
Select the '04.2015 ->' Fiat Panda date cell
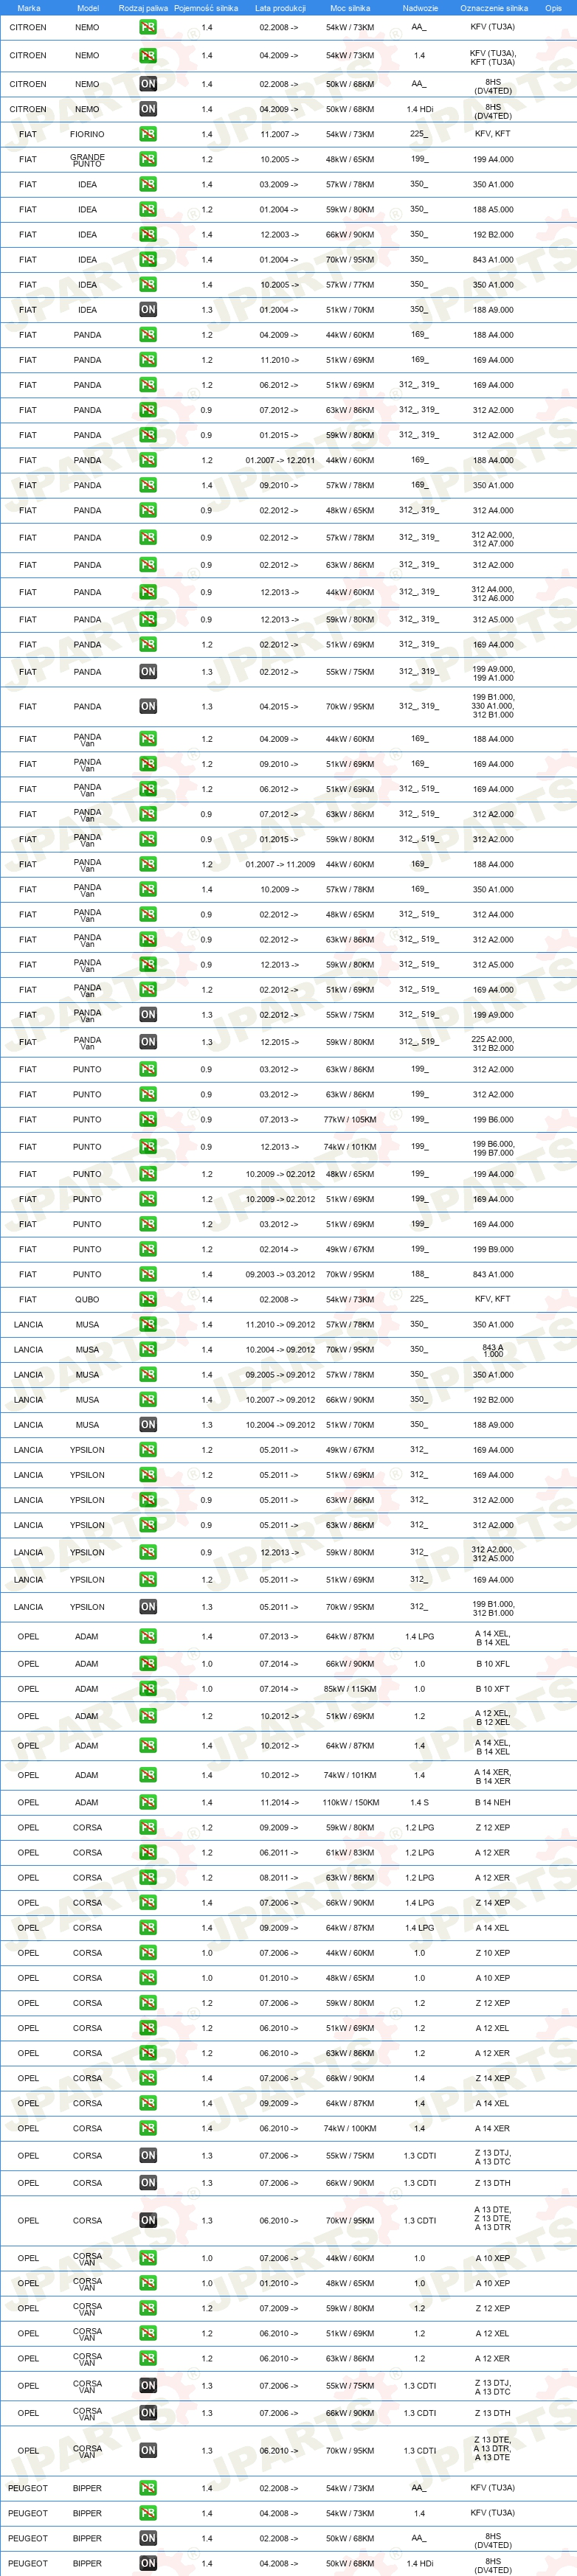click(279, 706)
